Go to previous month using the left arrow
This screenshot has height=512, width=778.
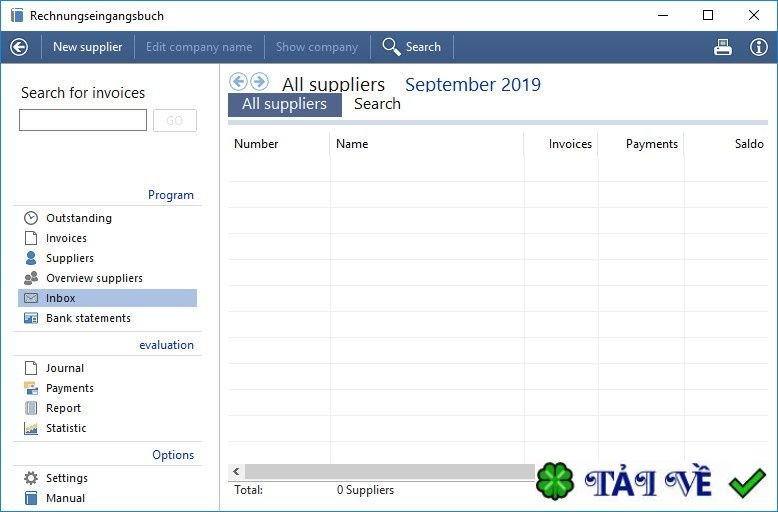point(238,81)
